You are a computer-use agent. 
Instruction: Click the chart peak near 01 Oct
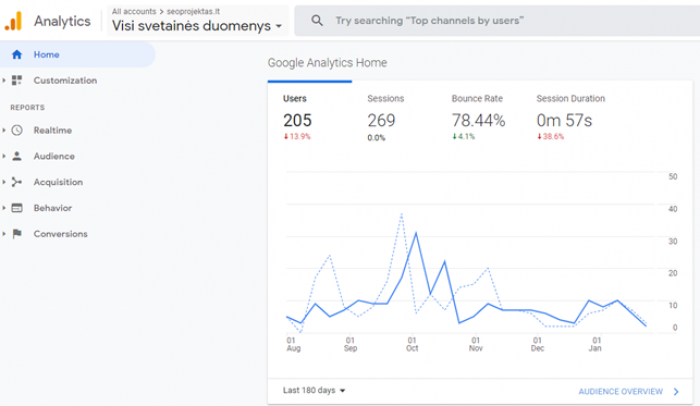point(416,233)
